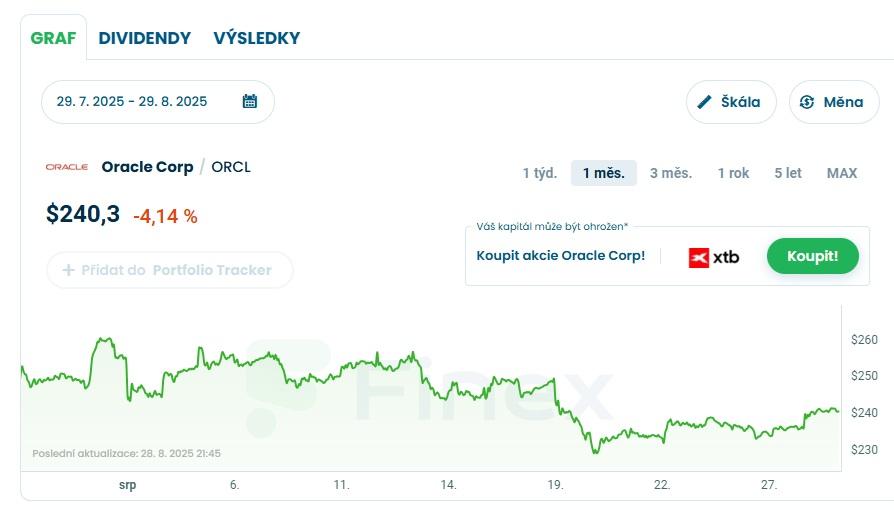Click the currency exchange icon beside Měna
Image resolution: width=894 pixels, height=510 pixels.
(x=807, y=102)
